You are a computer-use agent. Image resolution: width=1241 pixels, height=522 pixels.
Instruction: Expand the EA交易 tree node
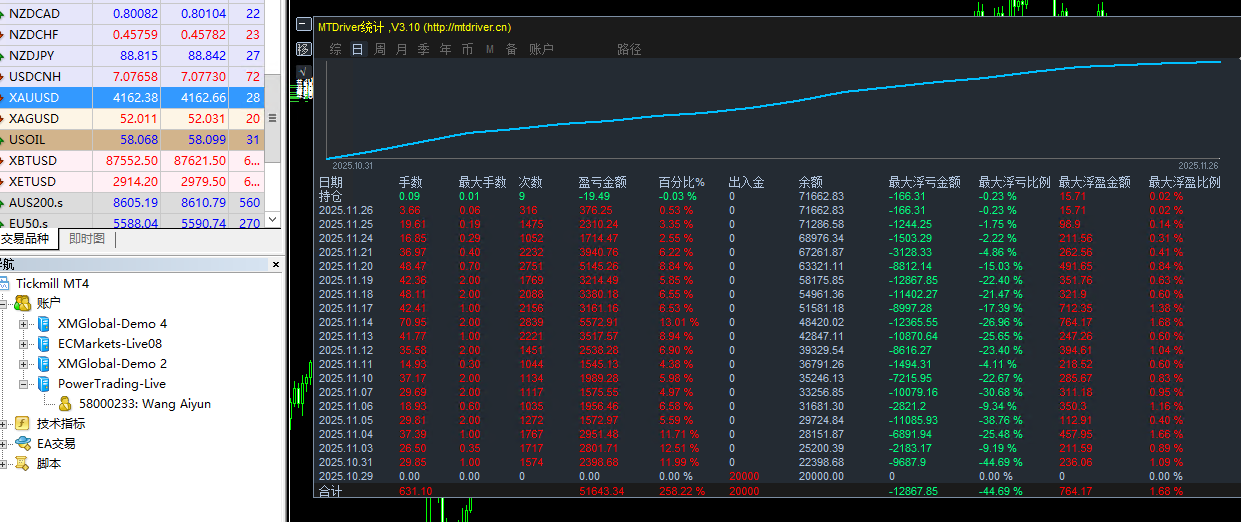pos(3,443)
